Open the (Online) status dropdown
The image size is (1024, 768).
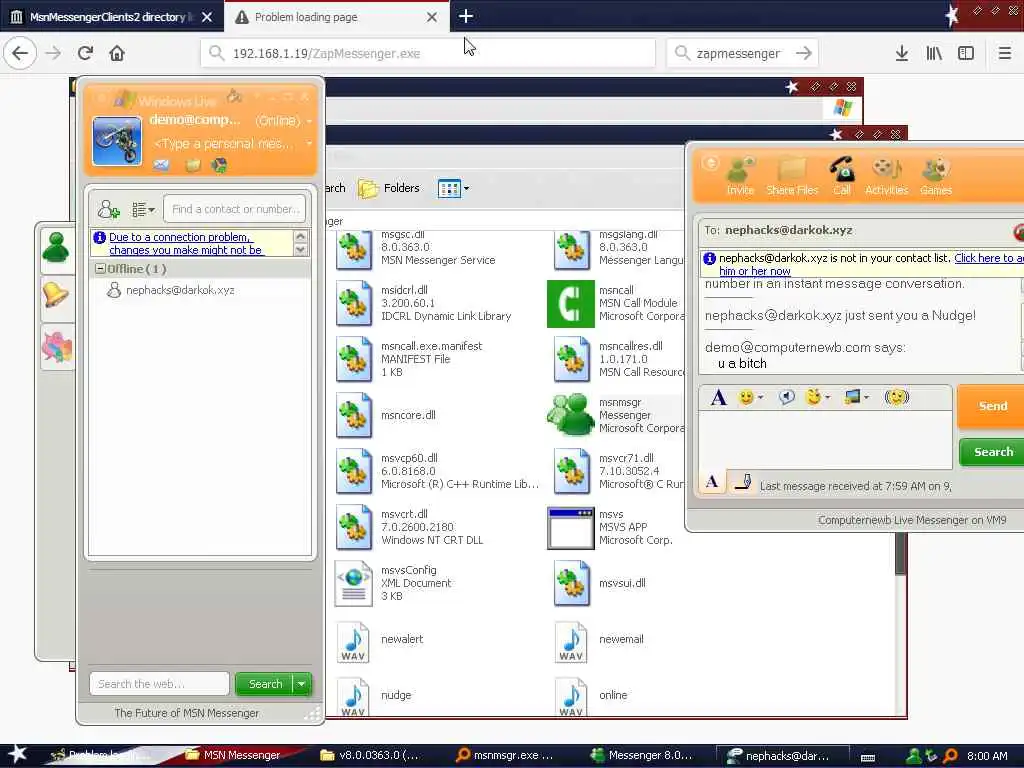pos(283,121)
